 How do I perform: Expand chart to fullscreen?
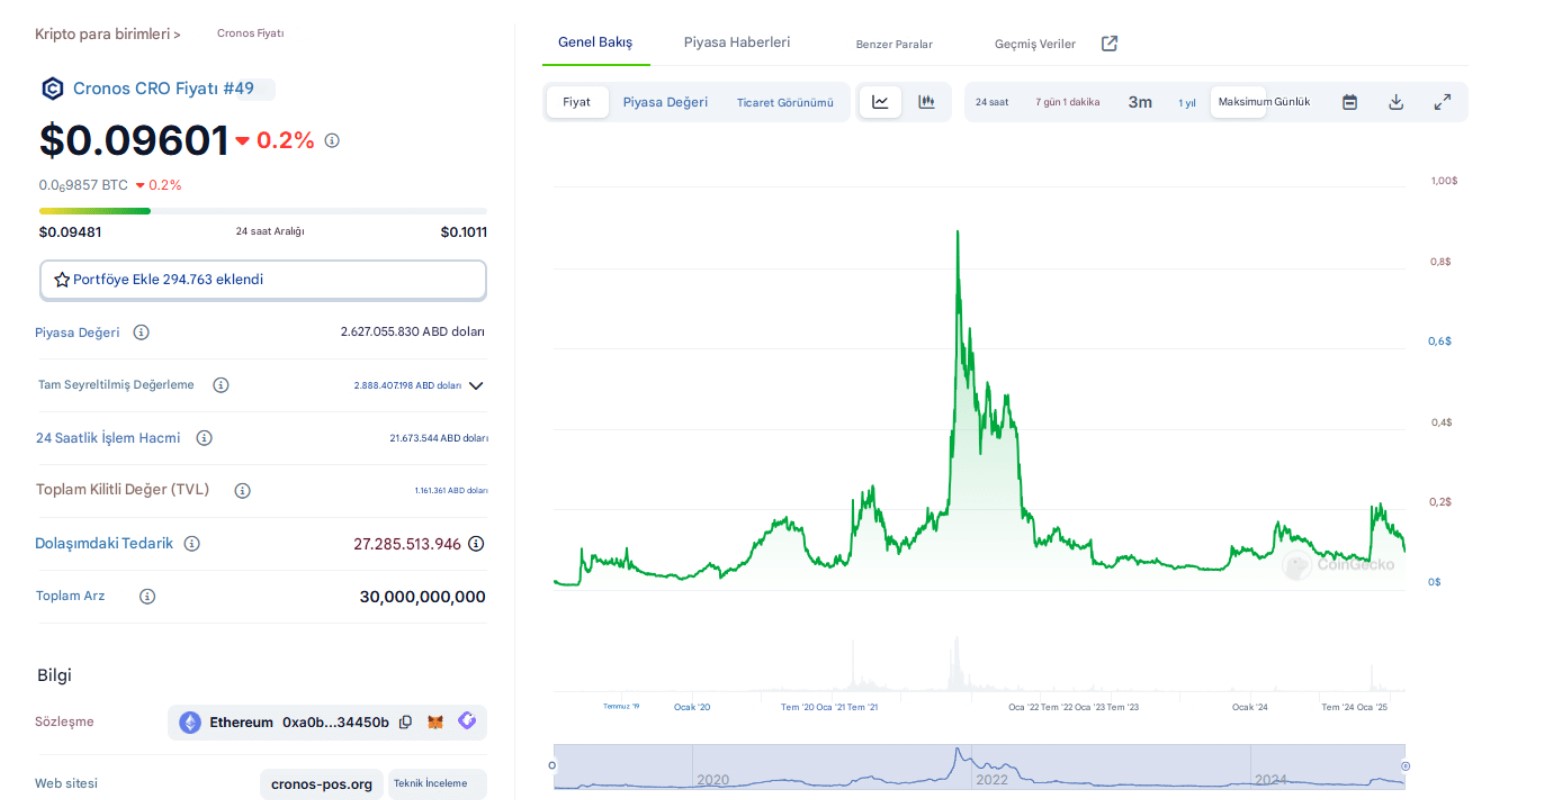point(1442,102)
